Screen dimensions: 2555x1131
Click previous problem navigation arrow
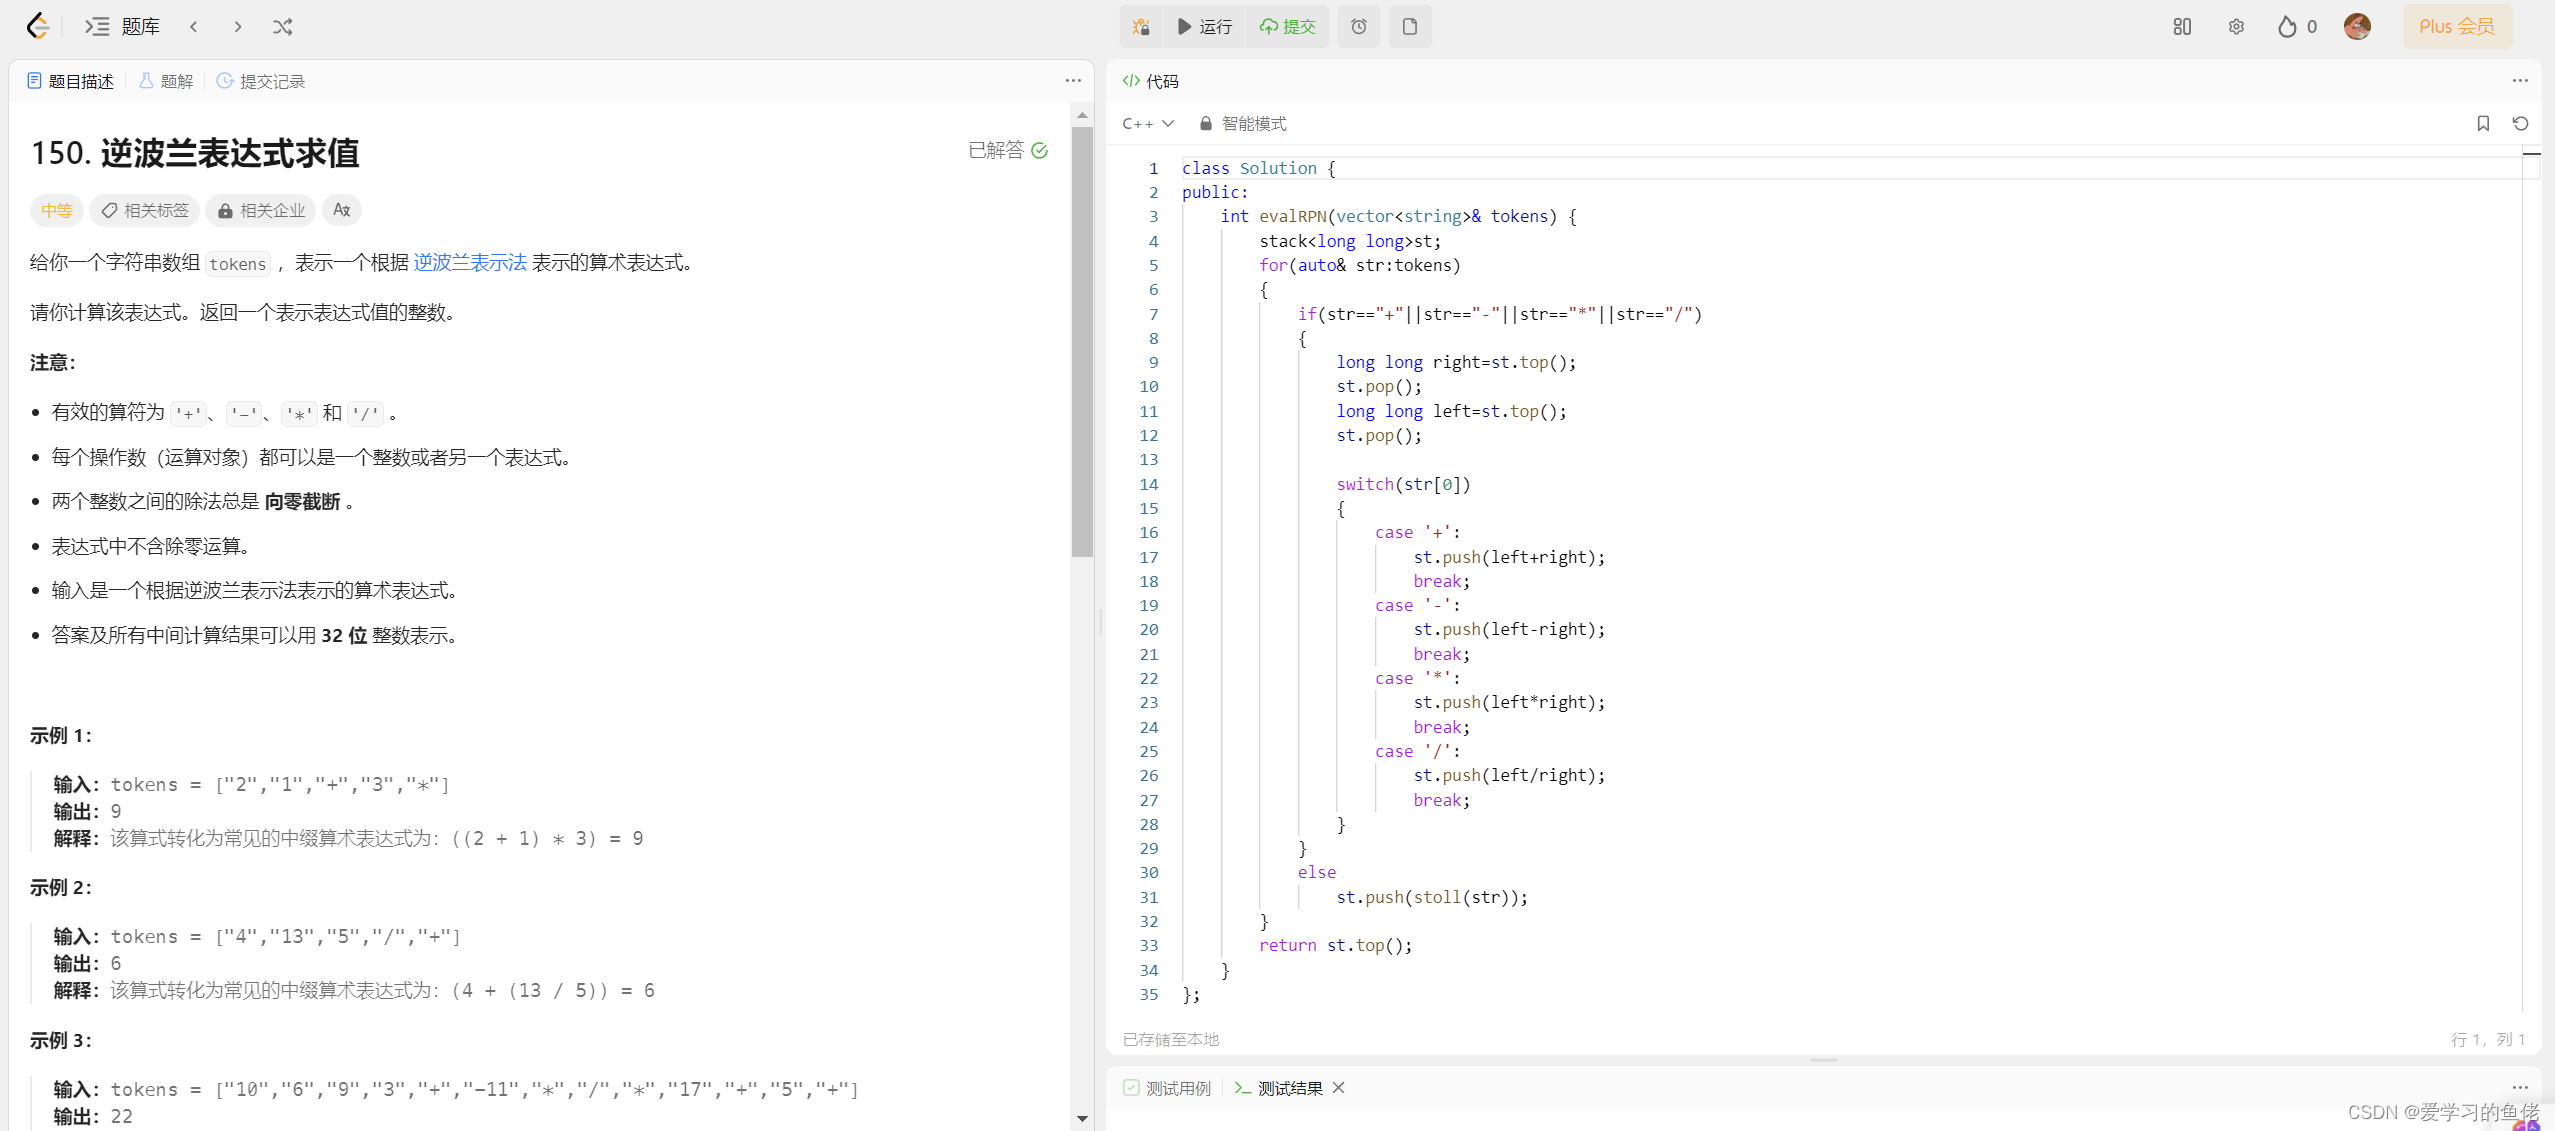[x=194, y=24]
